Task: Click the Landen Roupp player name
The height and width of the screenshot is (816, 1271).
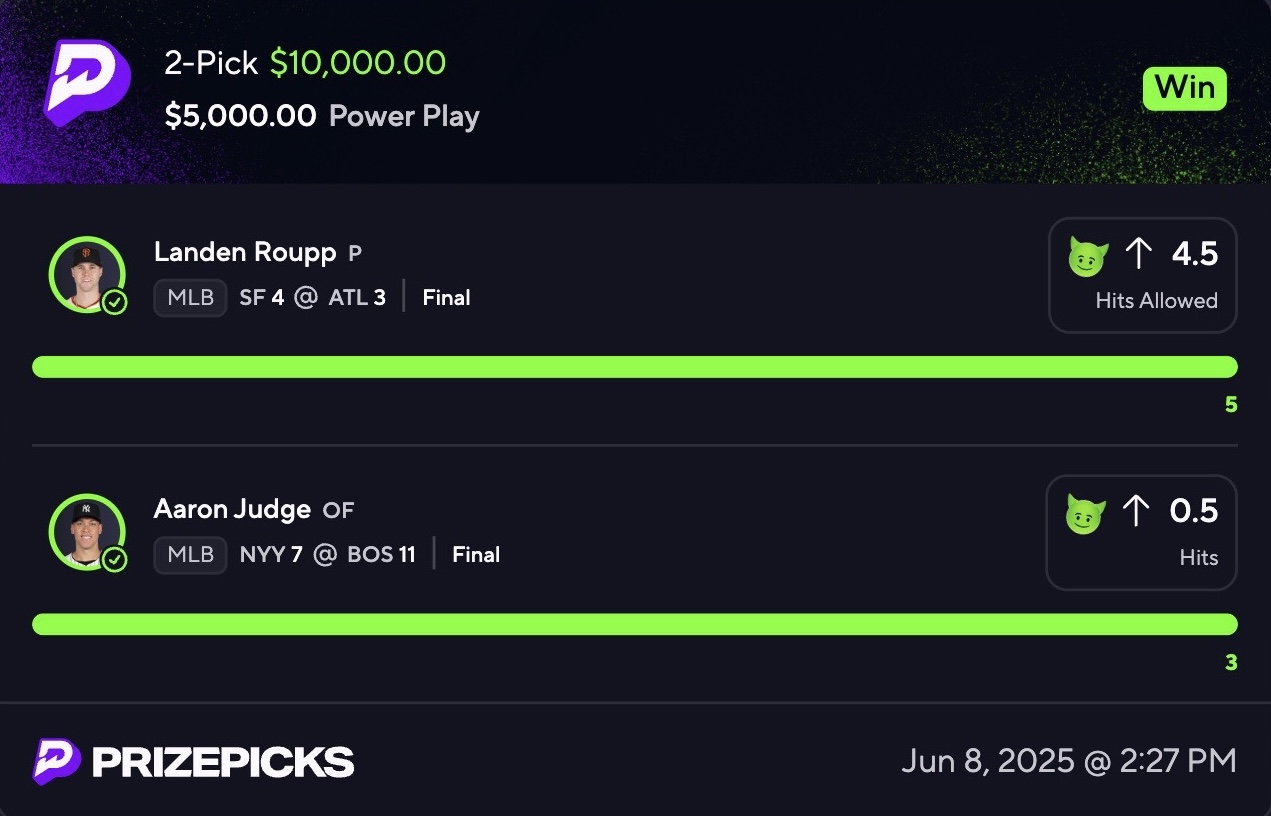Action: [245, 253]
